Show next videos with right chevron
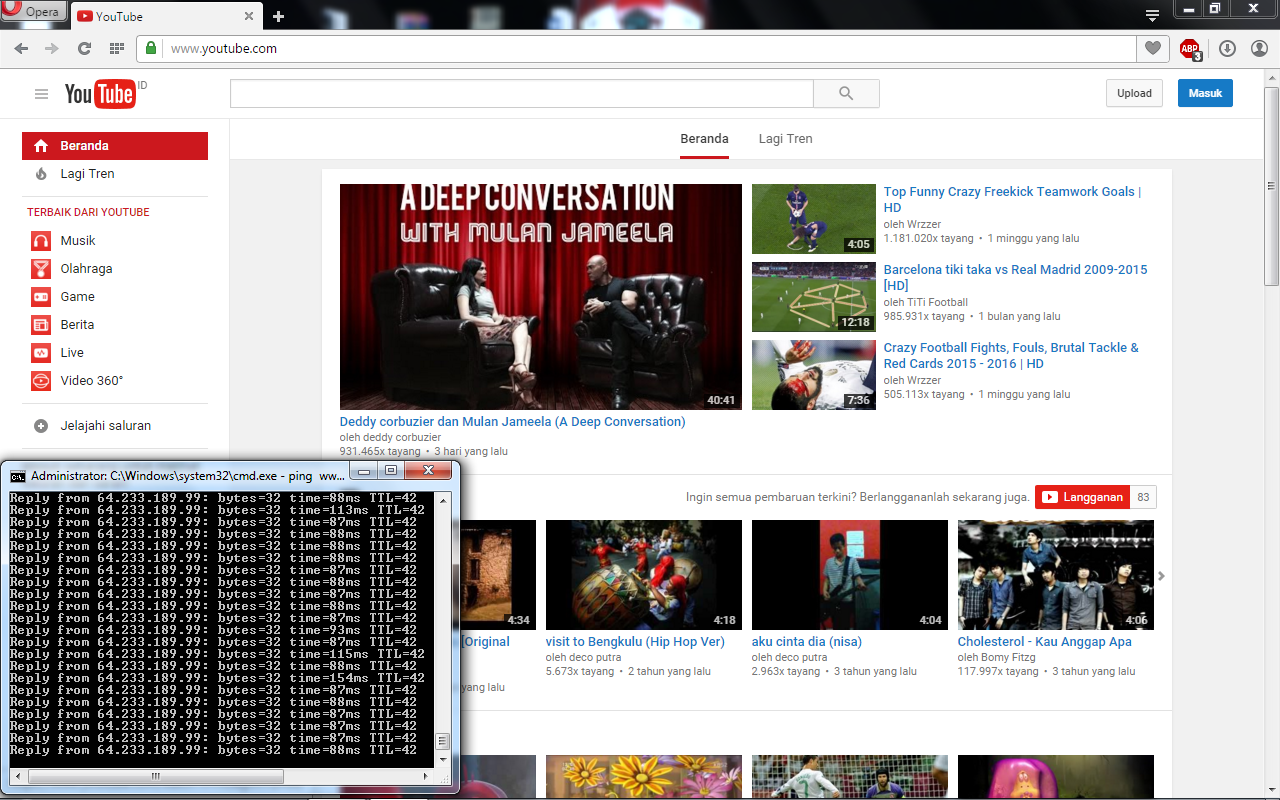1280x800 pixels. [x=1162, y=576]
